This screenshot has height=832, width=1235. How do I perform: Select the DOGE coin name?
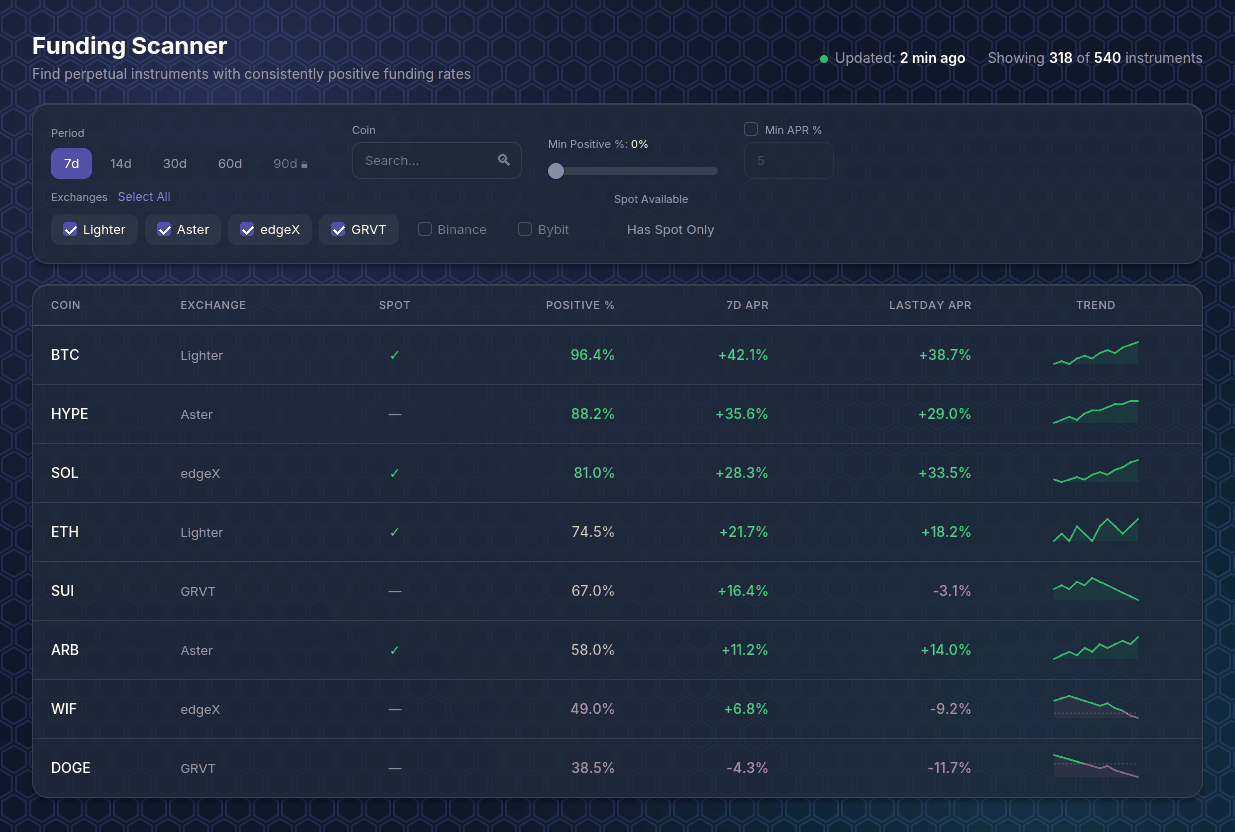pos(71,768)
